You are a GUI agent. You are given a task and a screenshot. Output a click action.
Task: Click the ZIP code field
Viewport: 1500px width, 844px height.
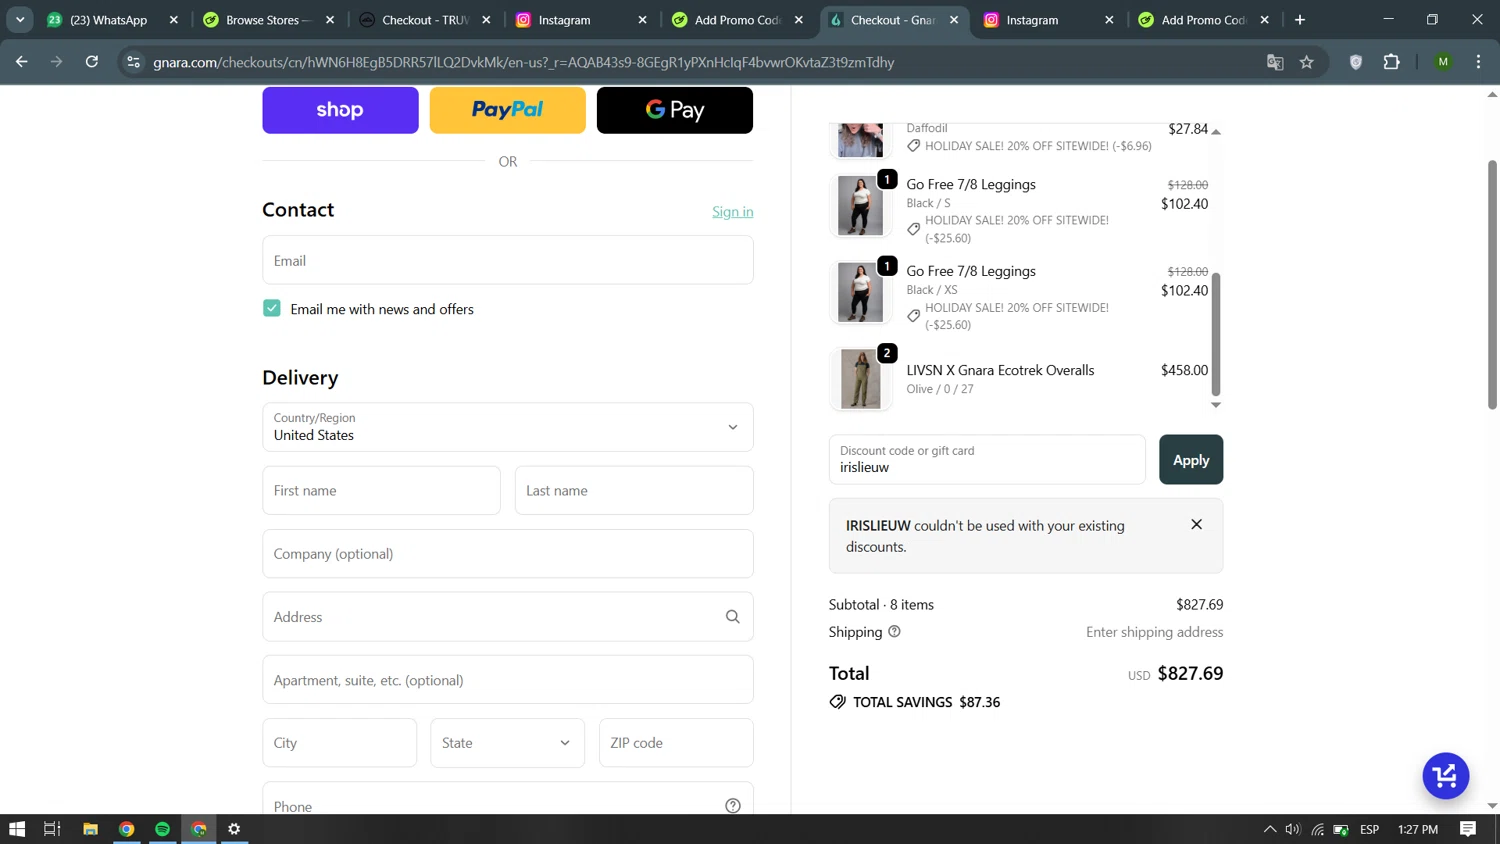click(676, 743)
